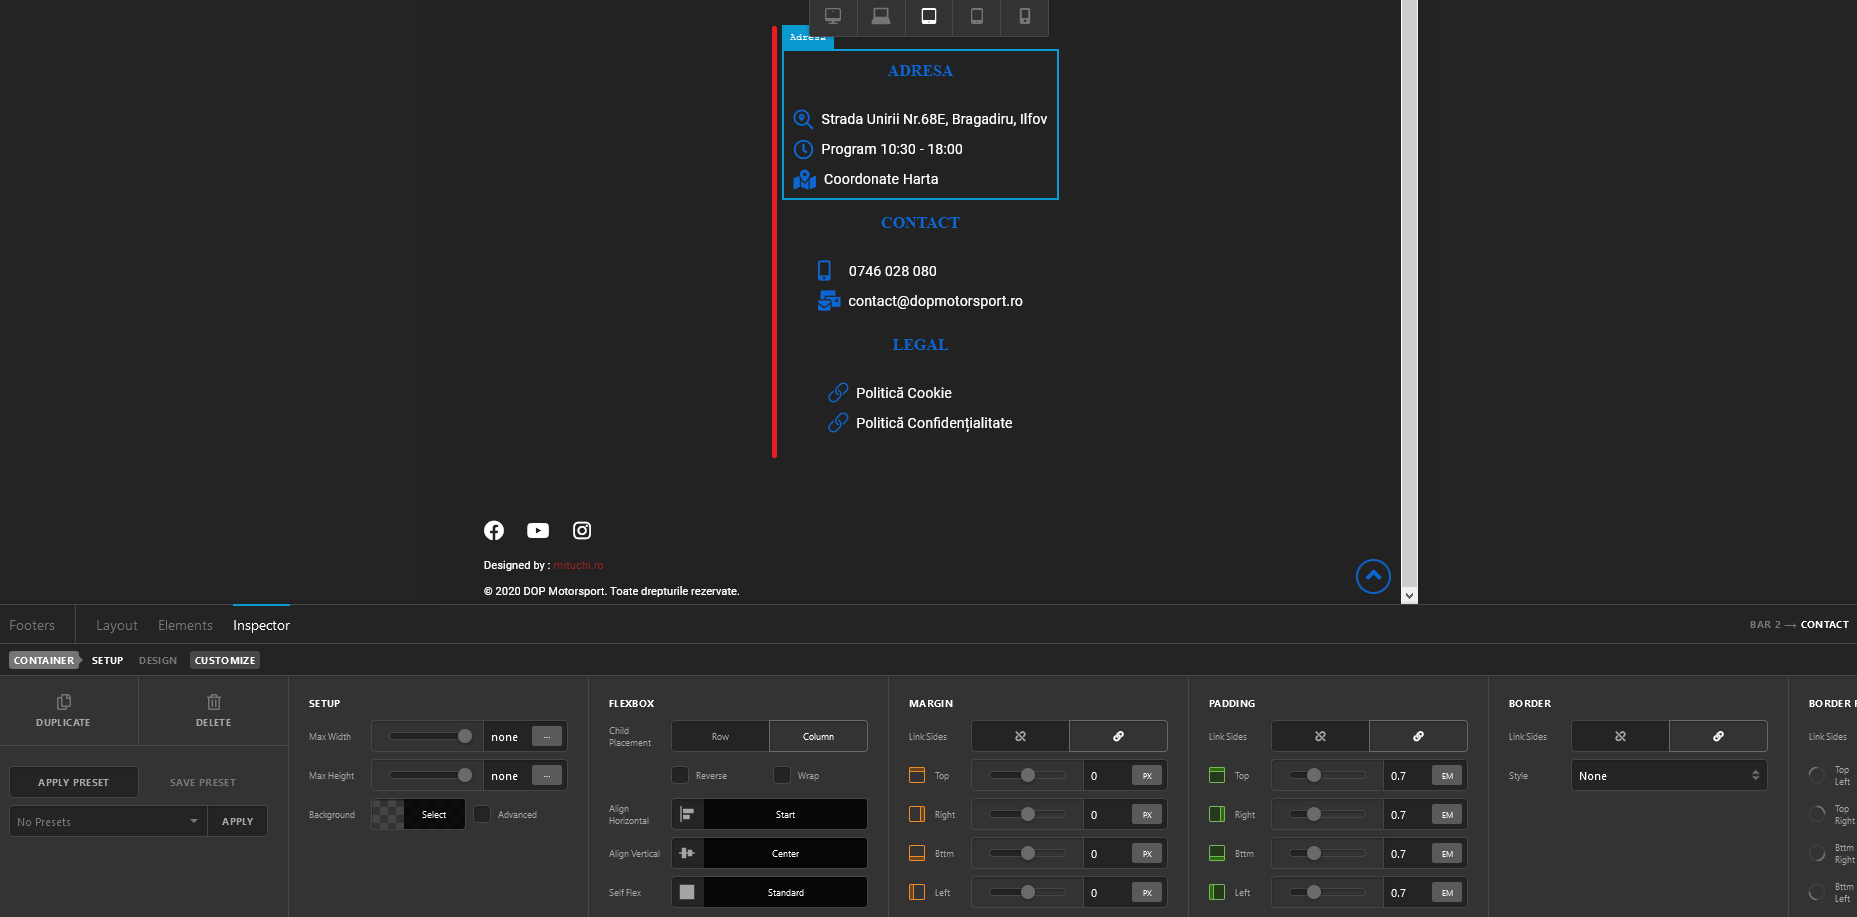The image size is (1857, 917).
Task: Click the clock icon beside Program hours
Action: (x=803, y=149)
